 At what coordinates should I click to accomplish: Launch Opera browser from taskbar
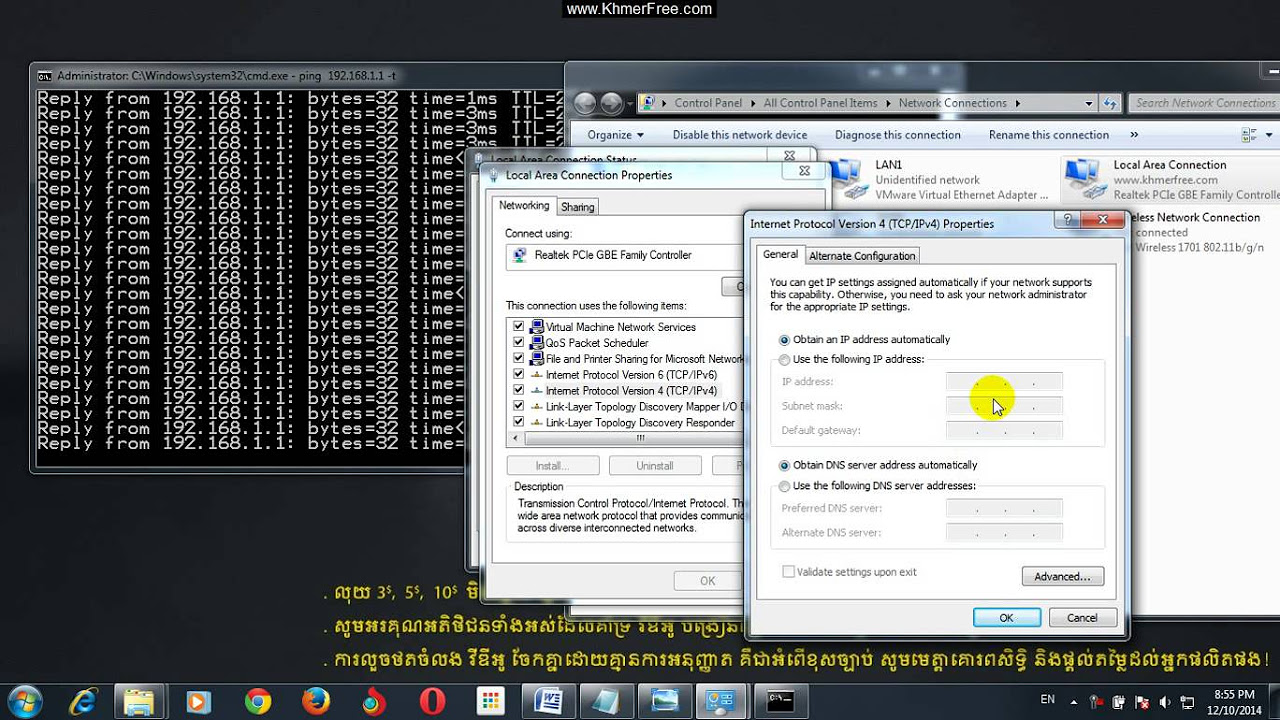pyautogui.click(x=433, y=702)
